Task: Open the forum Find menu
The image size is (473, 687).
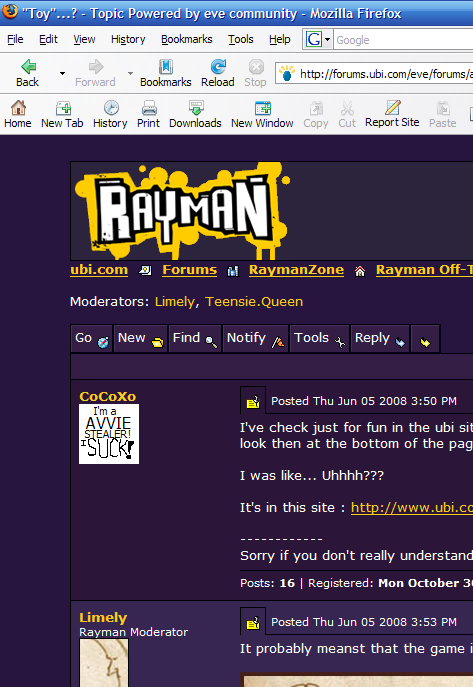Action: [195, 338]
